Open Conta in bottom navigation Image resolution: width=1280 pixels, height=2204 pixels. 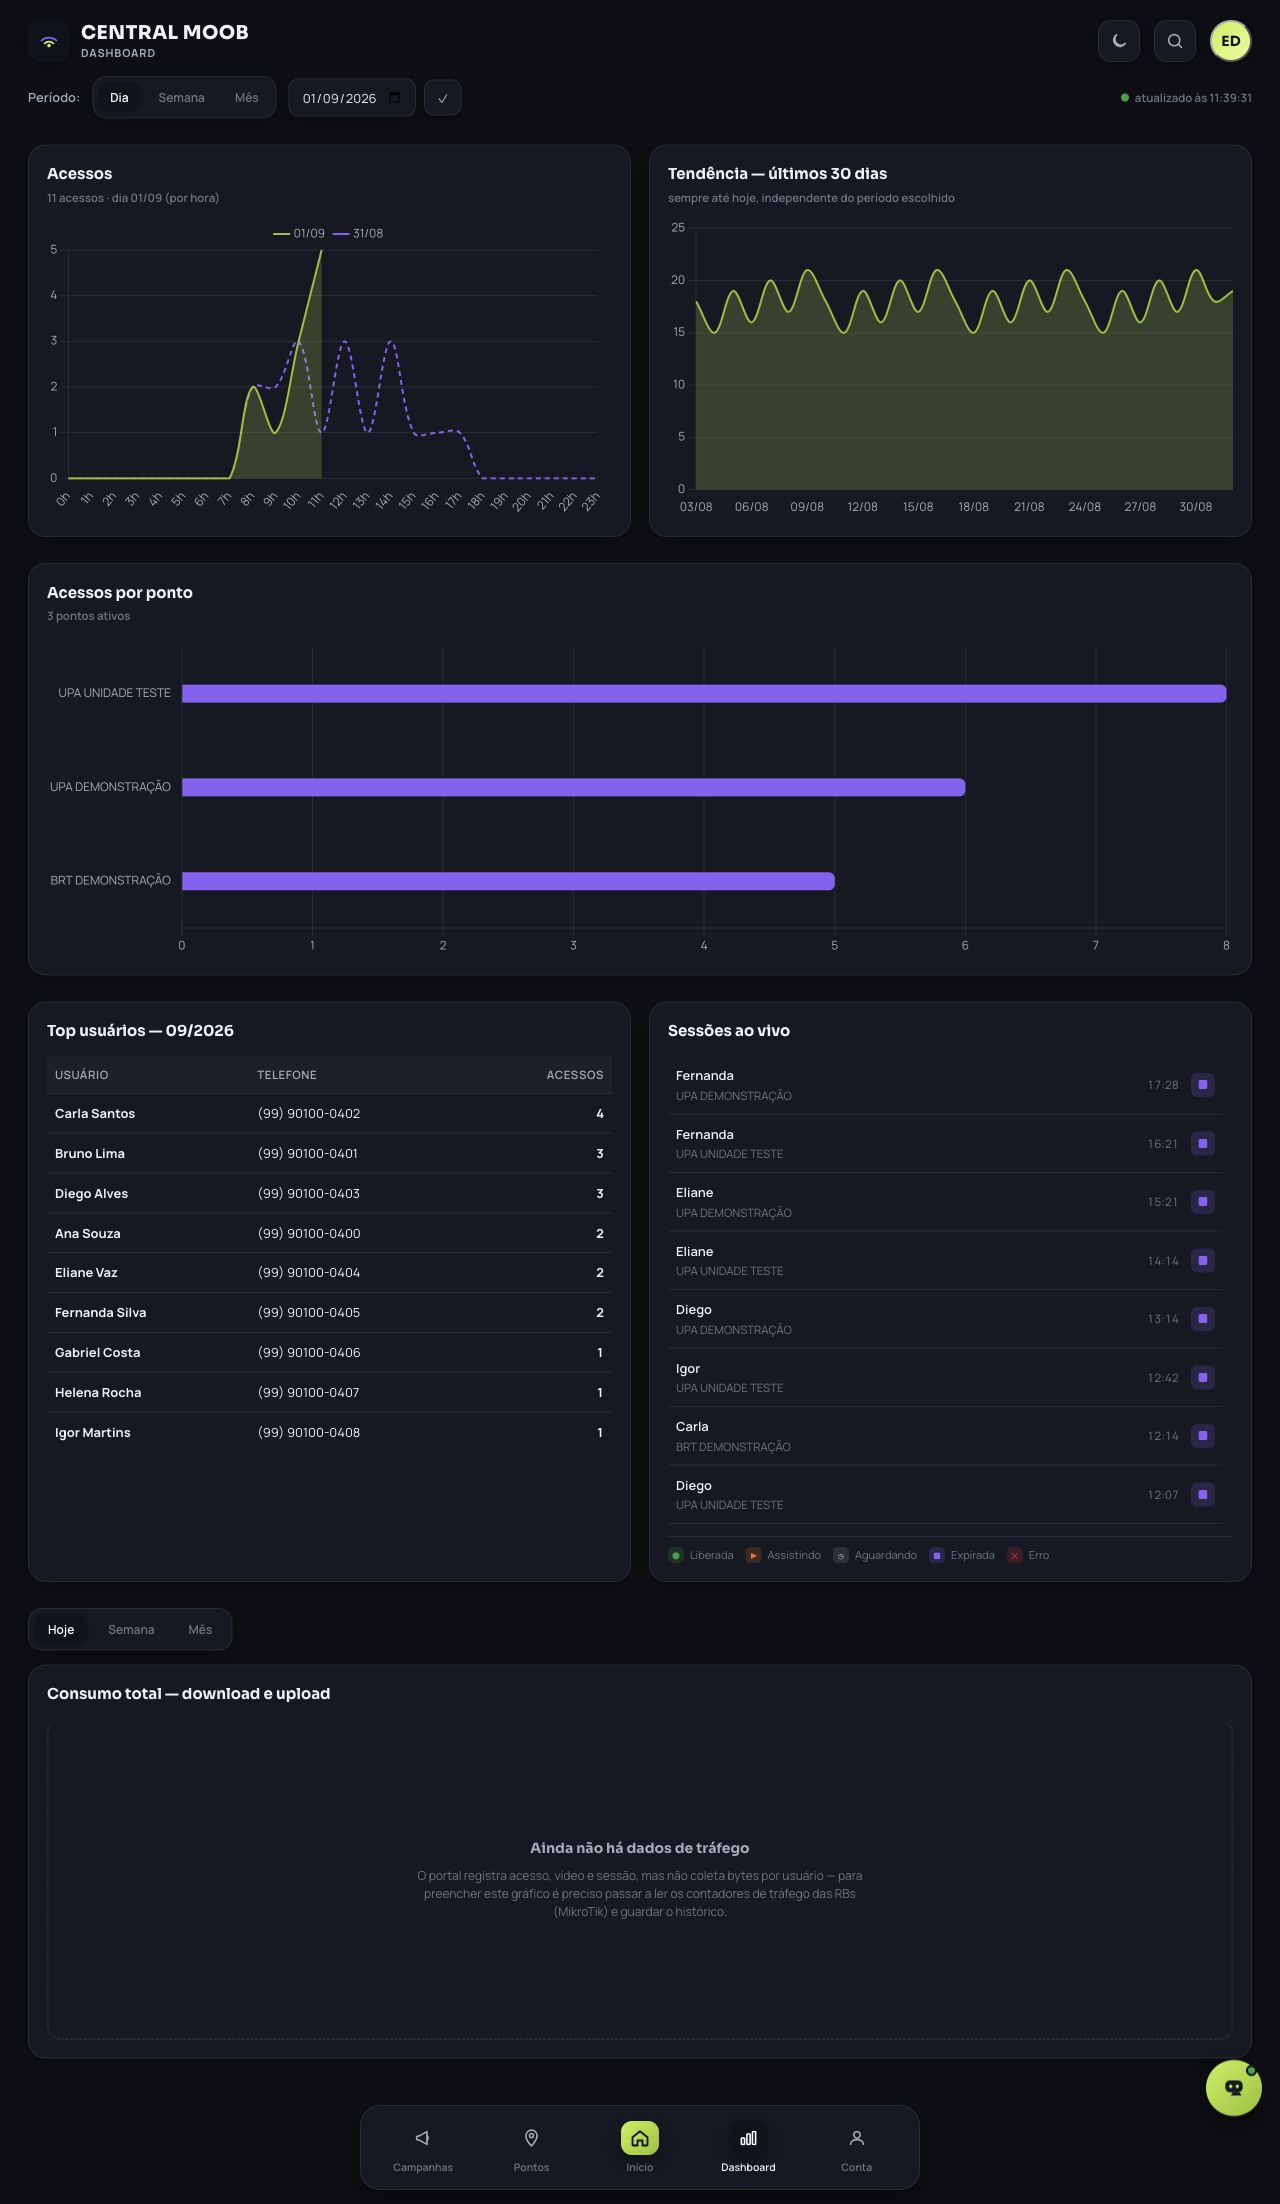tap(856, 2148)
